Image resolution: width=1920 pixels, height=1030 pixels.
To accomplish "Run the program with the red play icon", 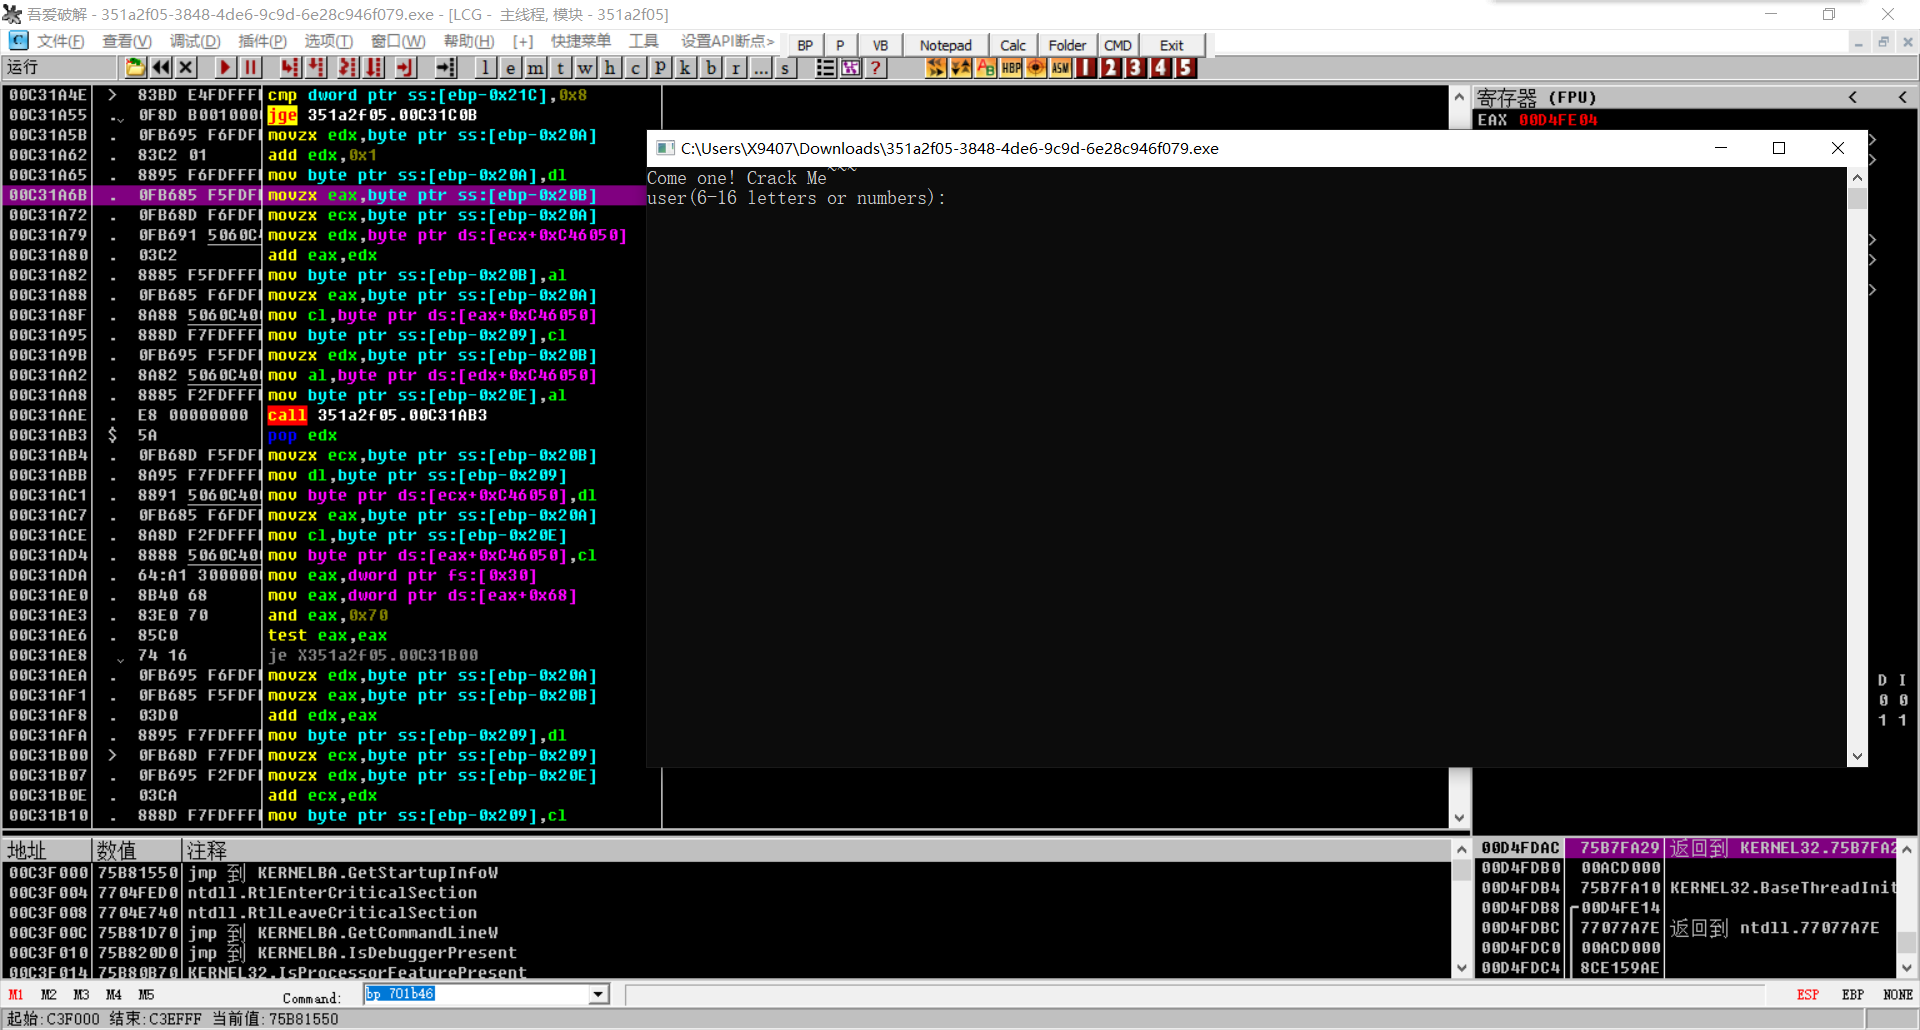I will [x=224, y=67].
